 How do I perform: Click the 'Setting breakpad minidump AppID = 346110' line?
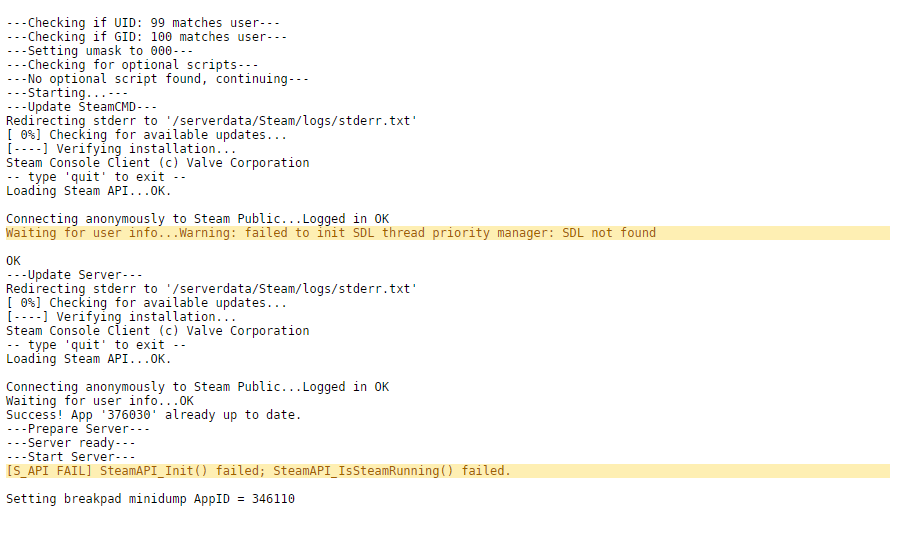coord(151,499)
